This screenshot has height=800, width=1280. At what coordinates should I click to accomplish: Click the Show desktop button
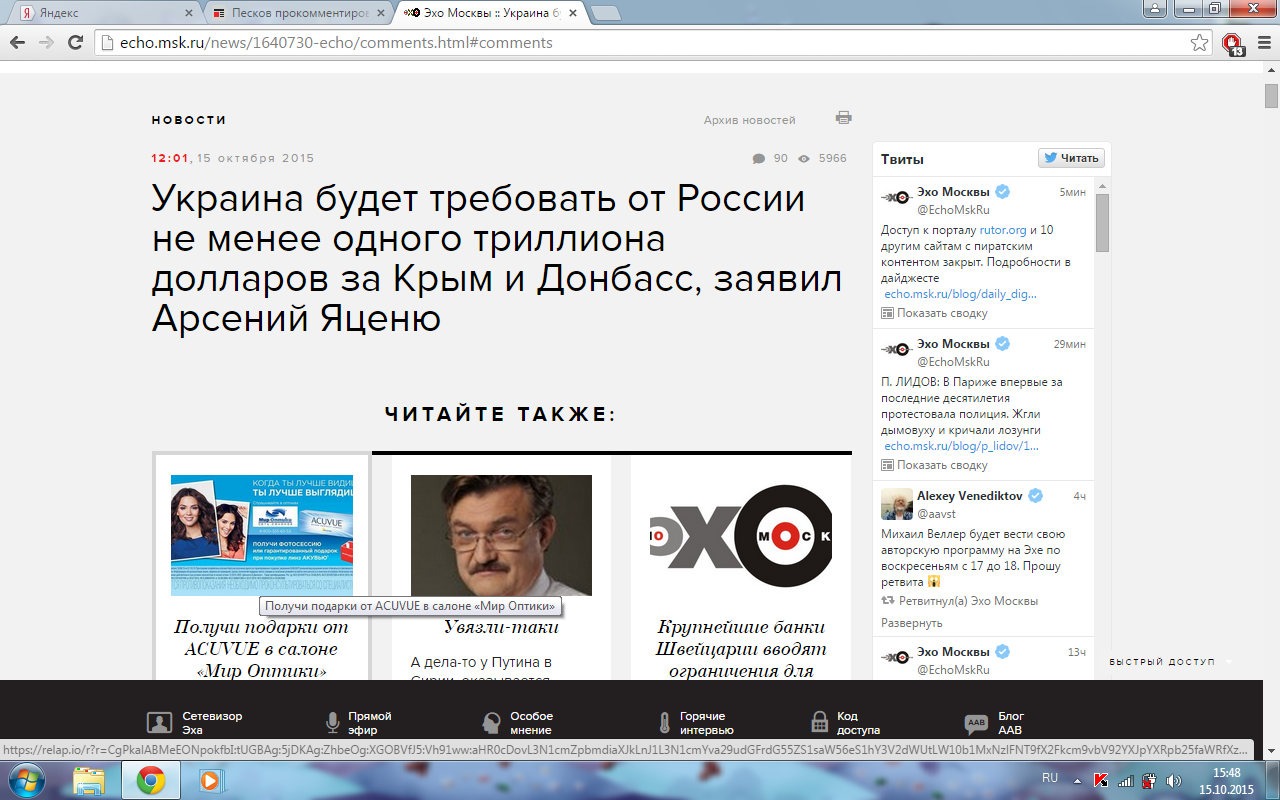tap(1273, 780)
